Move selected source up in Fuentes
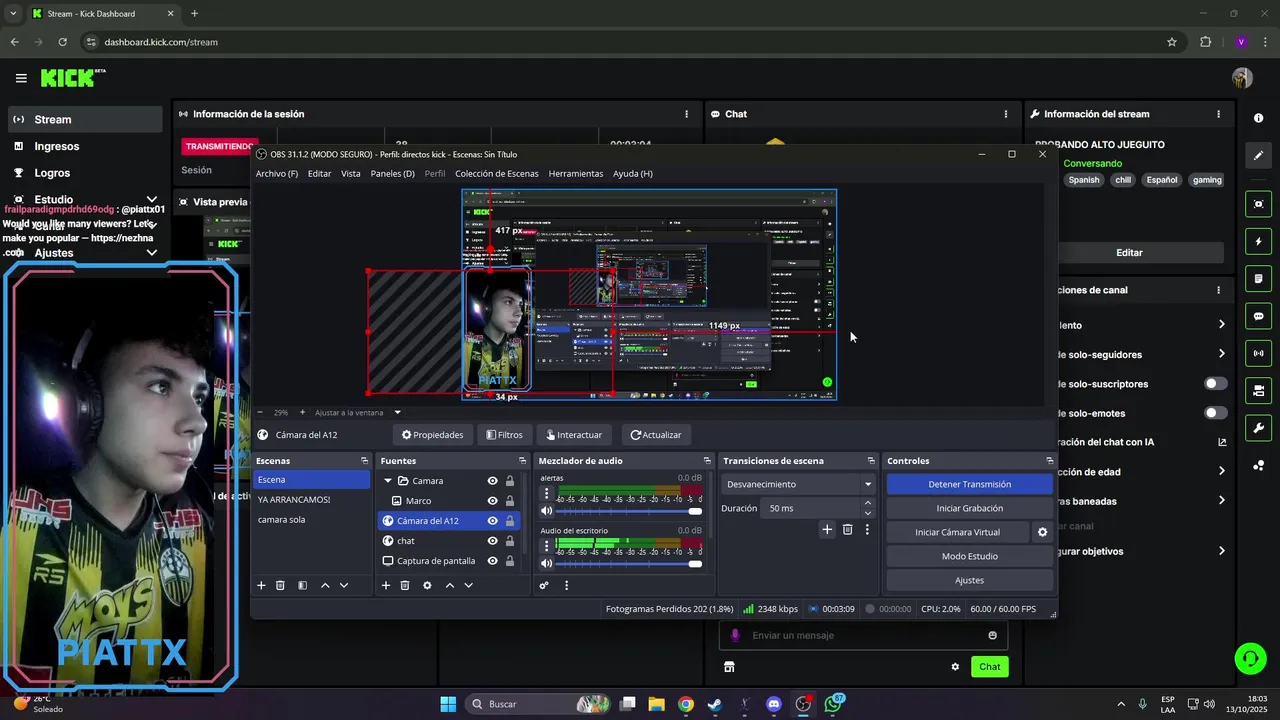This screenshot has width=1280, height=720. pyautogui.click(x=450, y=585)
